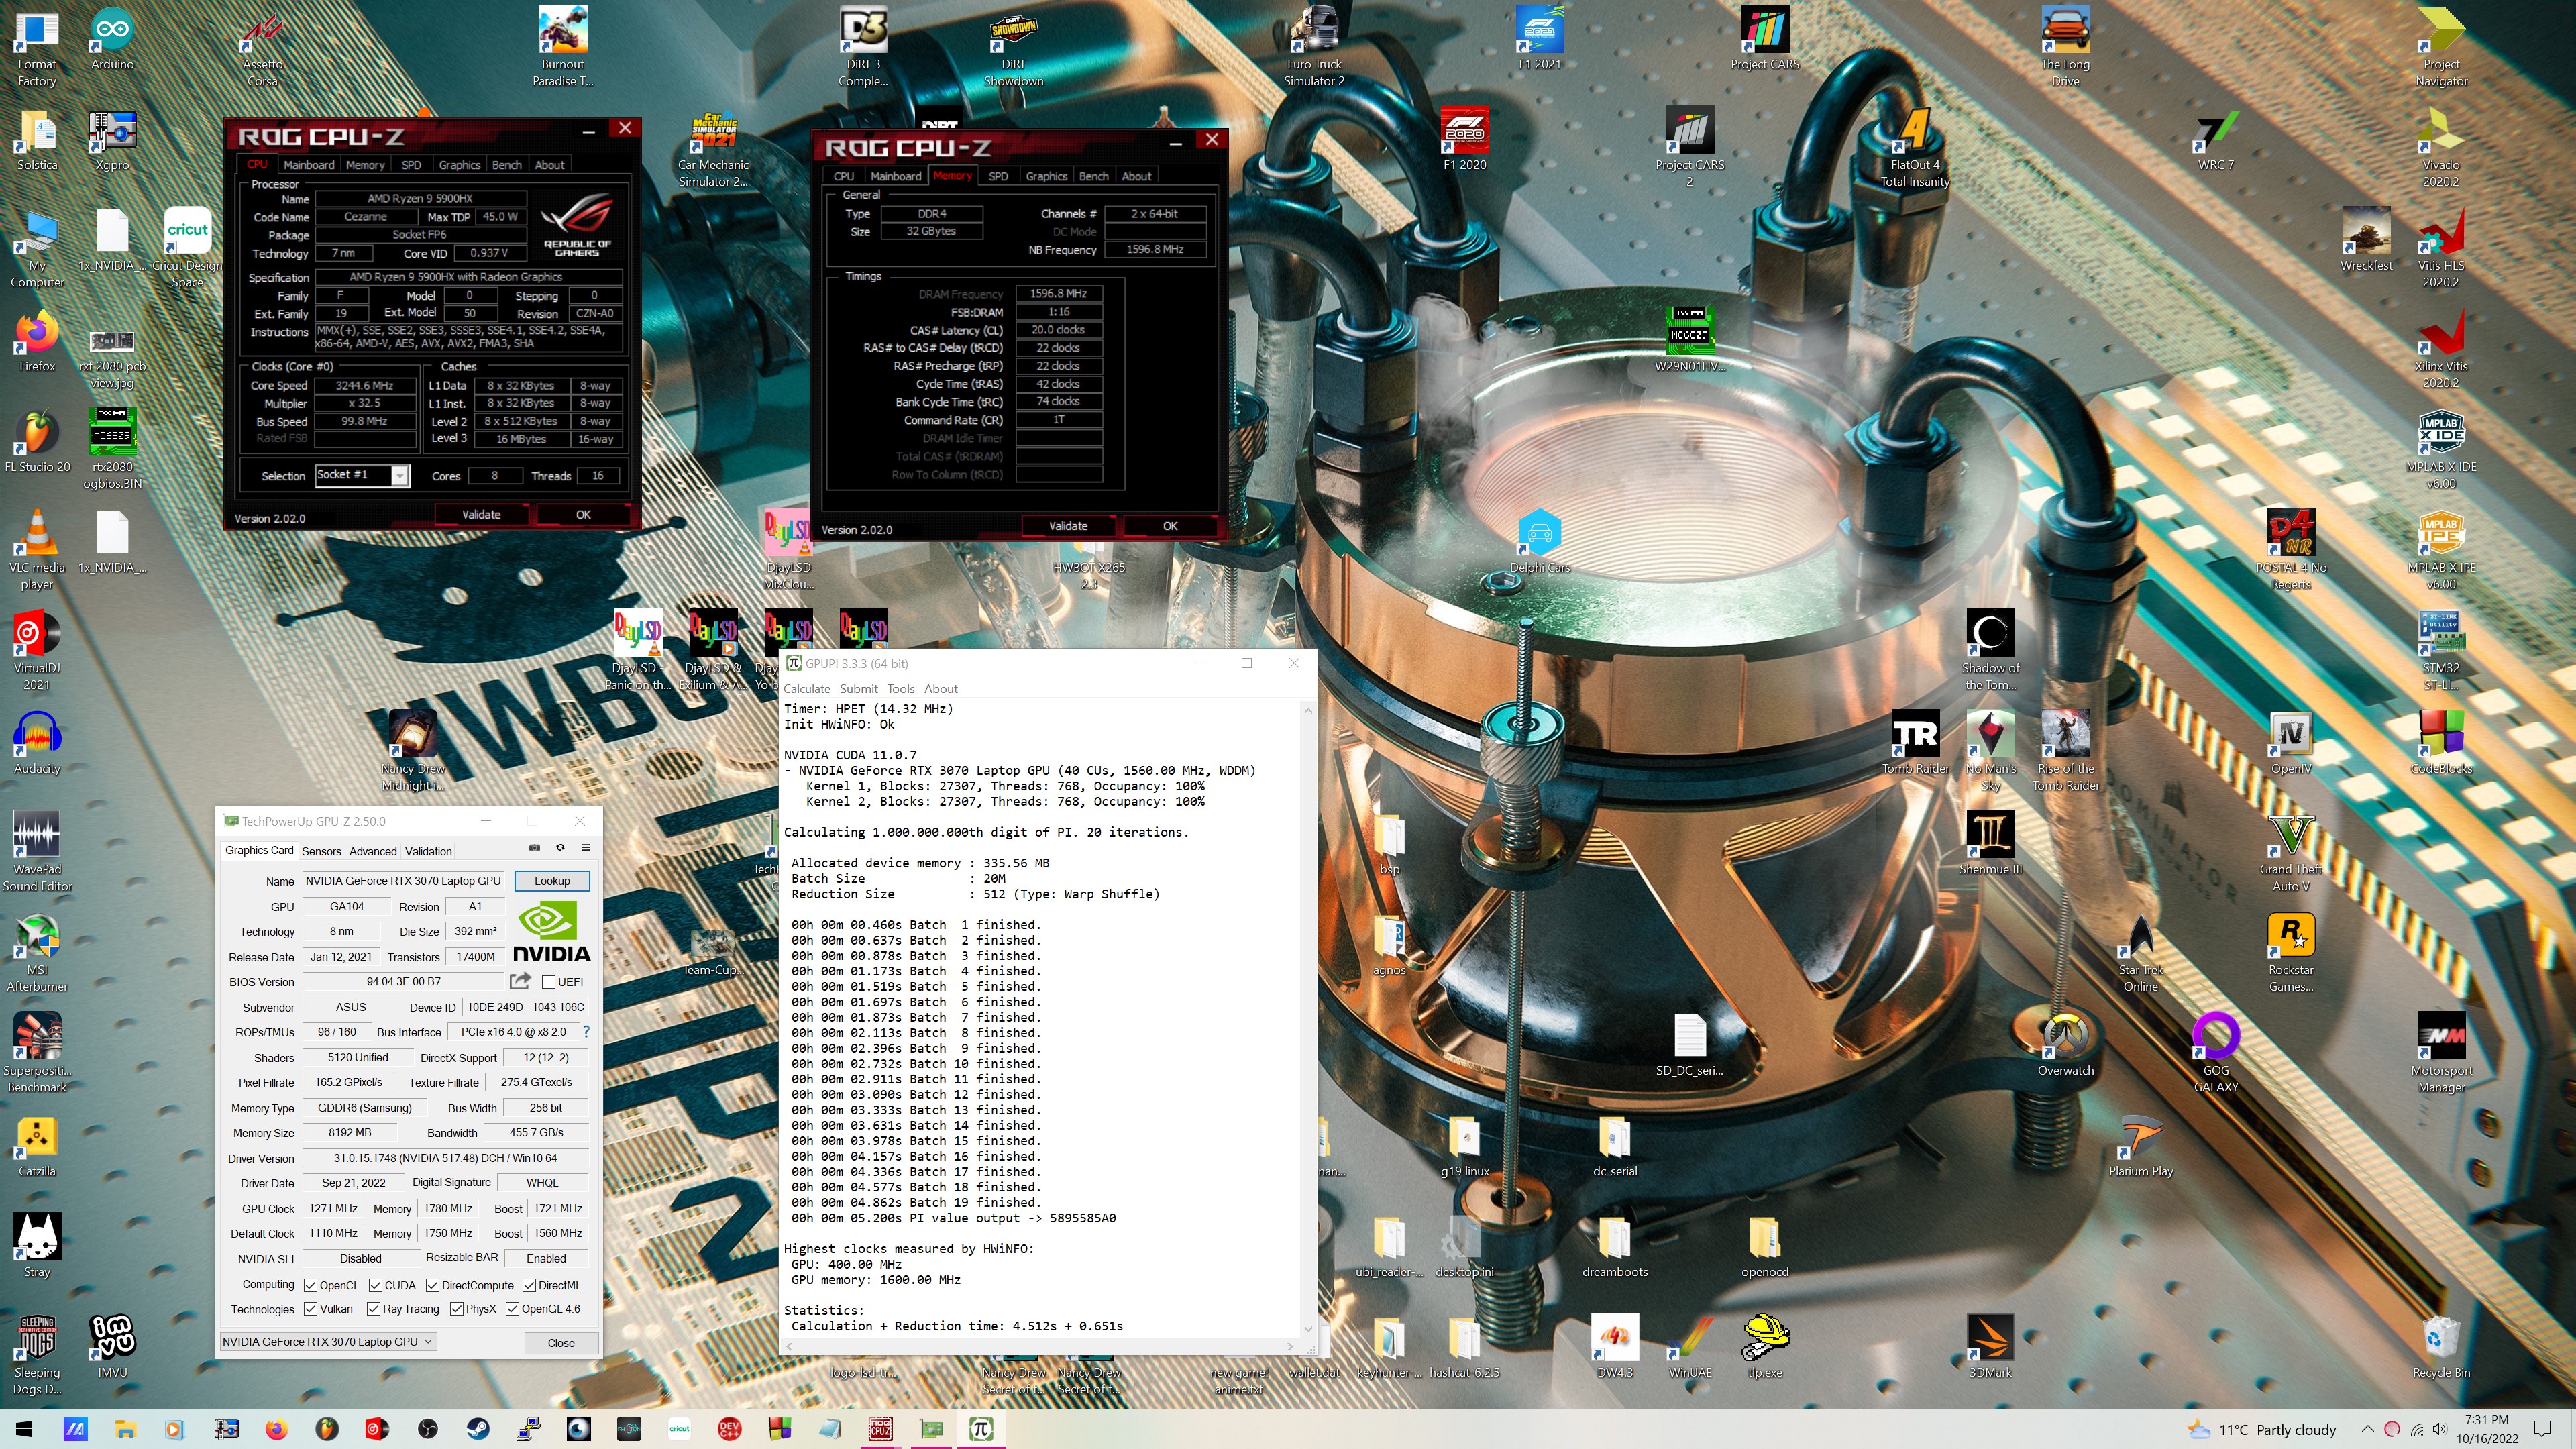Expand Socket #1 selection dropdown in CPU-Z
The height and width of the screenshot is (1449, 2576).
399,475
